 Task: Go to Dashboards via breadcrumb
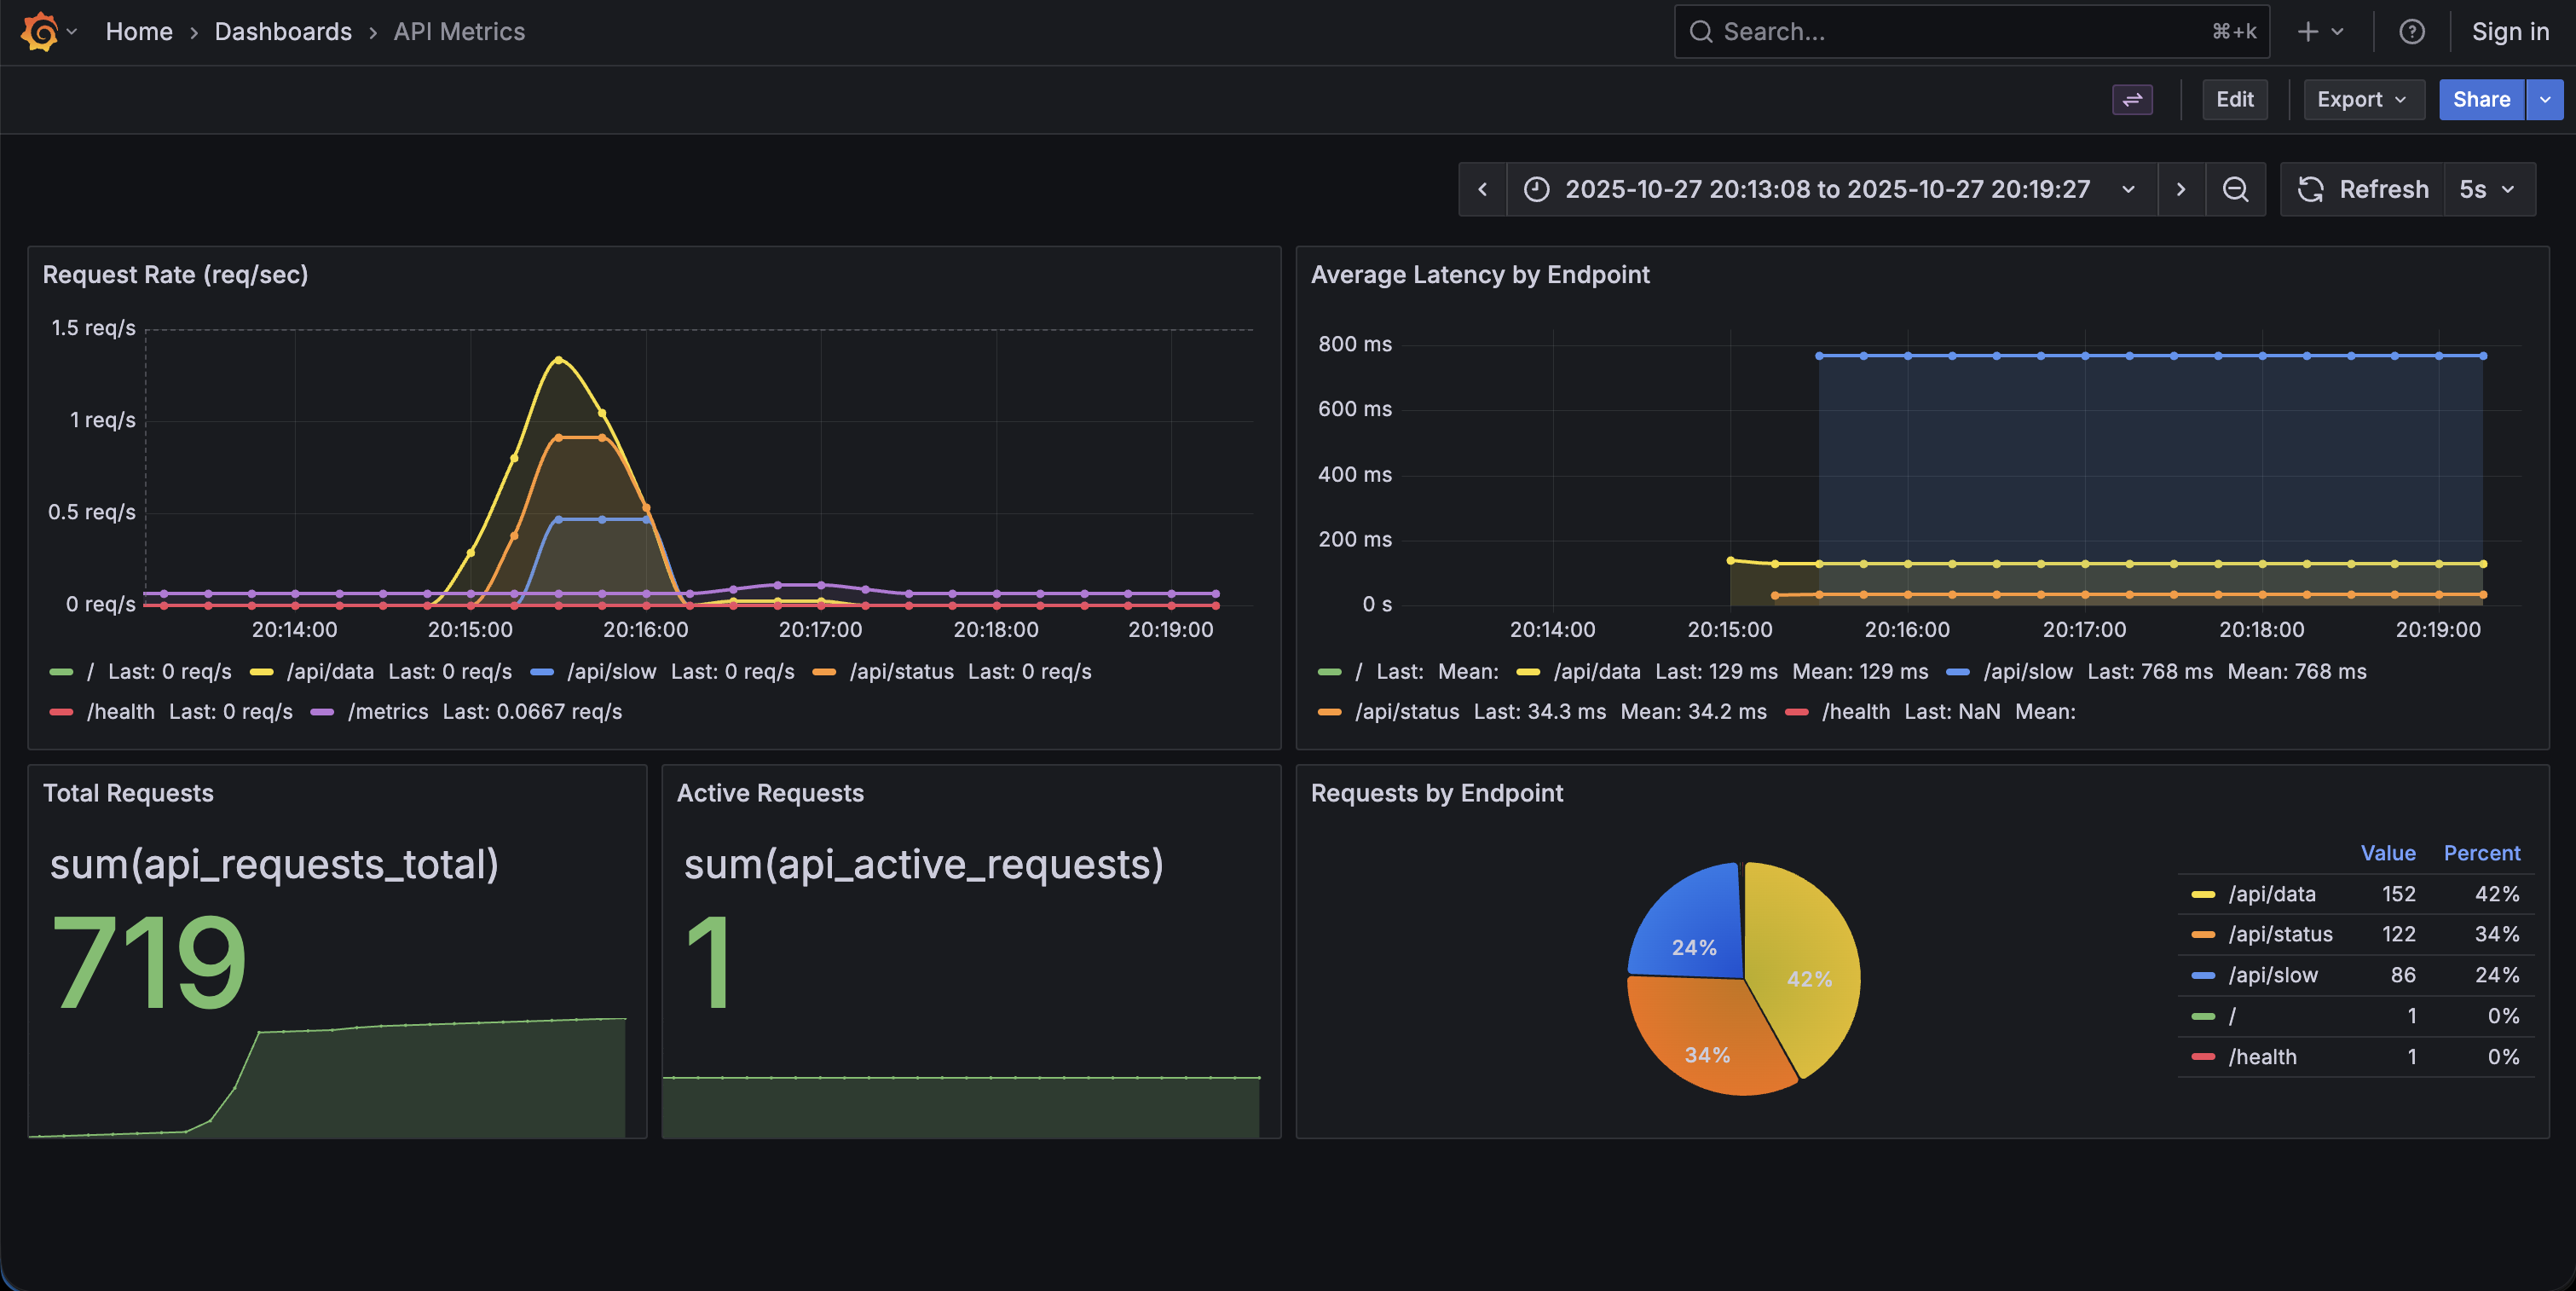[283, 31]
